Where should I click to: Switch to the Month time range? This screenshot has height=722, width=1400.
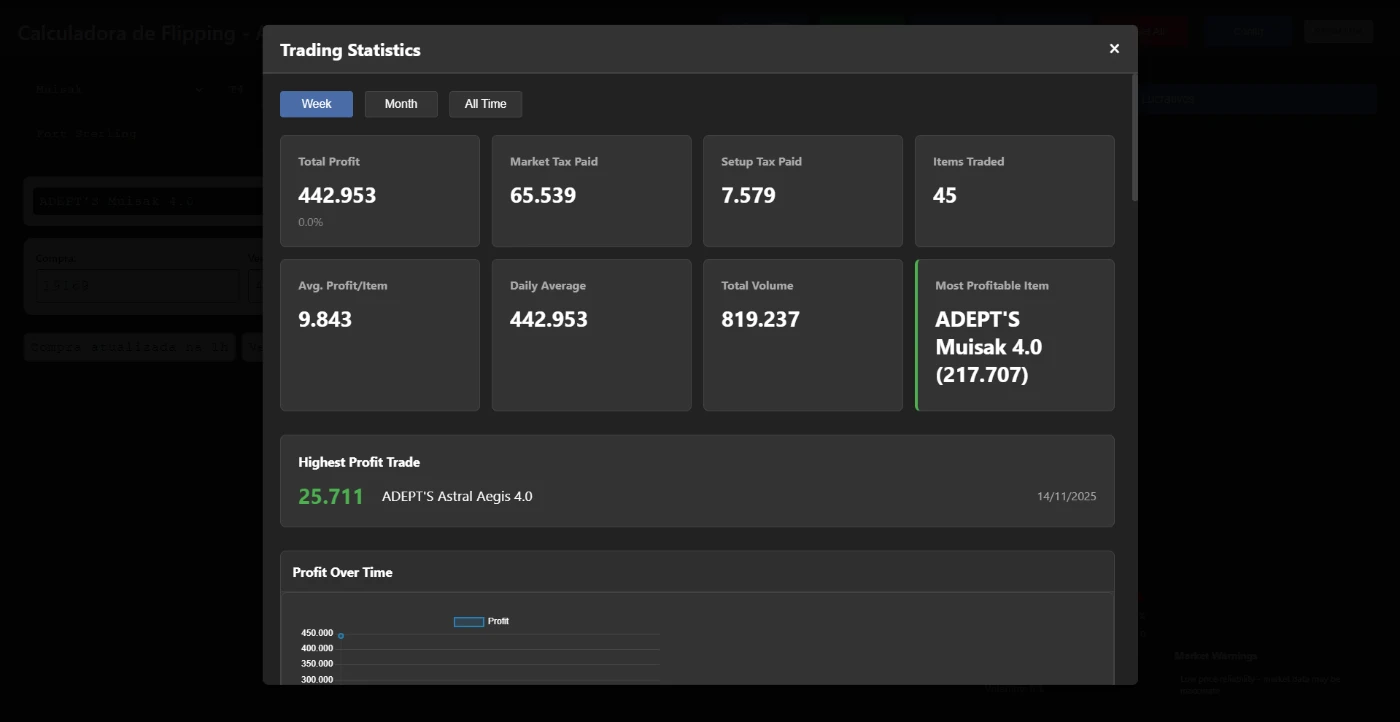coord(401,104)
